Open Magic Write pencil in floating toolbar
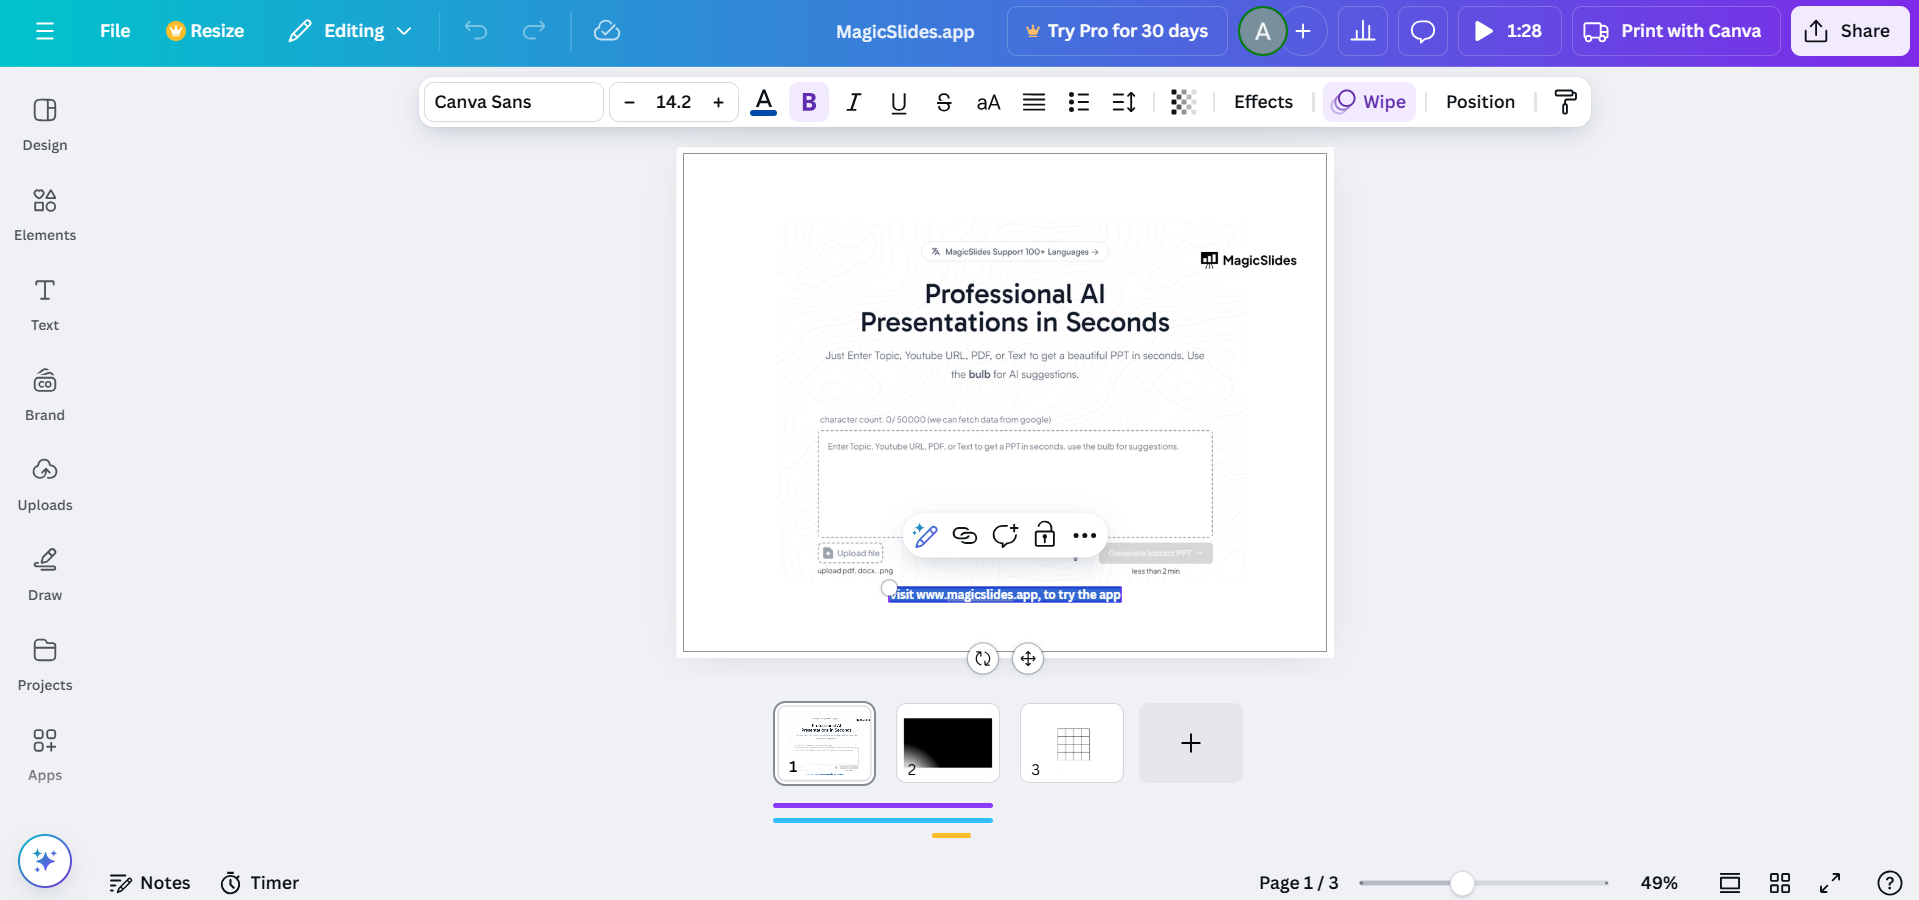Image resolution: width=1919 pixels, height=900 pixels. coord(925,535)
